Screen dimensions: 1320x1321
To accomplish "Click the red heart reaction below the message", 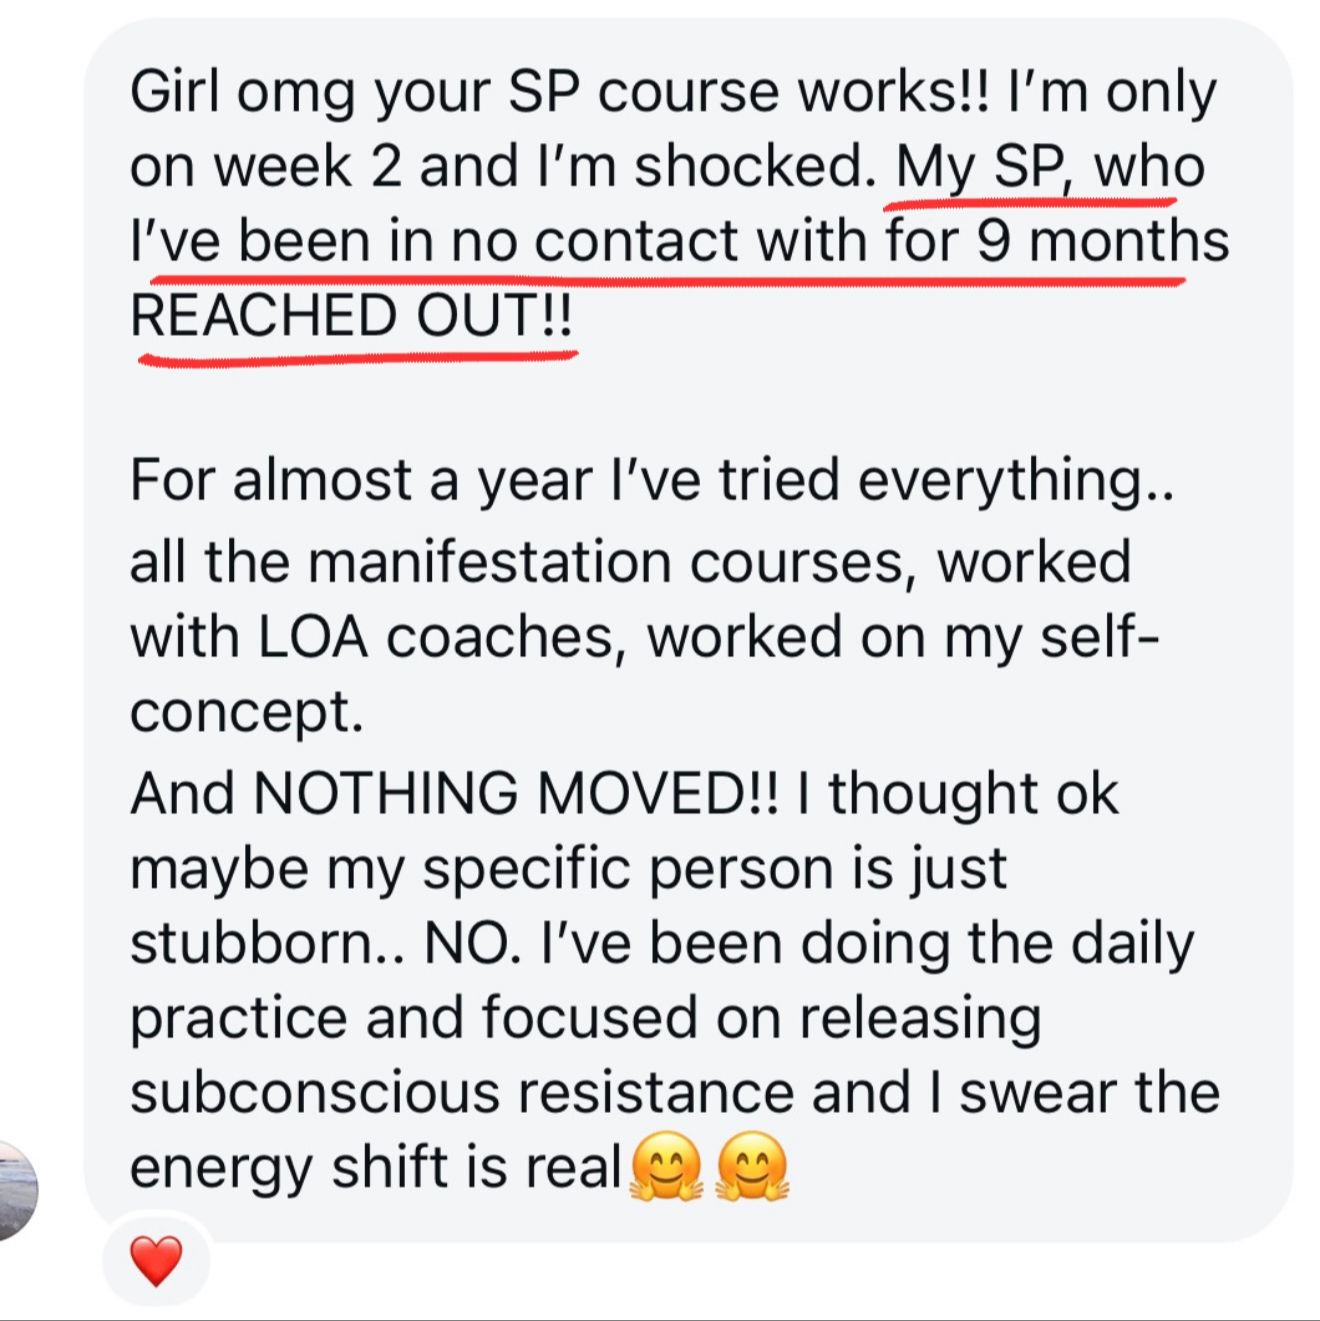I will [156, 1260].
